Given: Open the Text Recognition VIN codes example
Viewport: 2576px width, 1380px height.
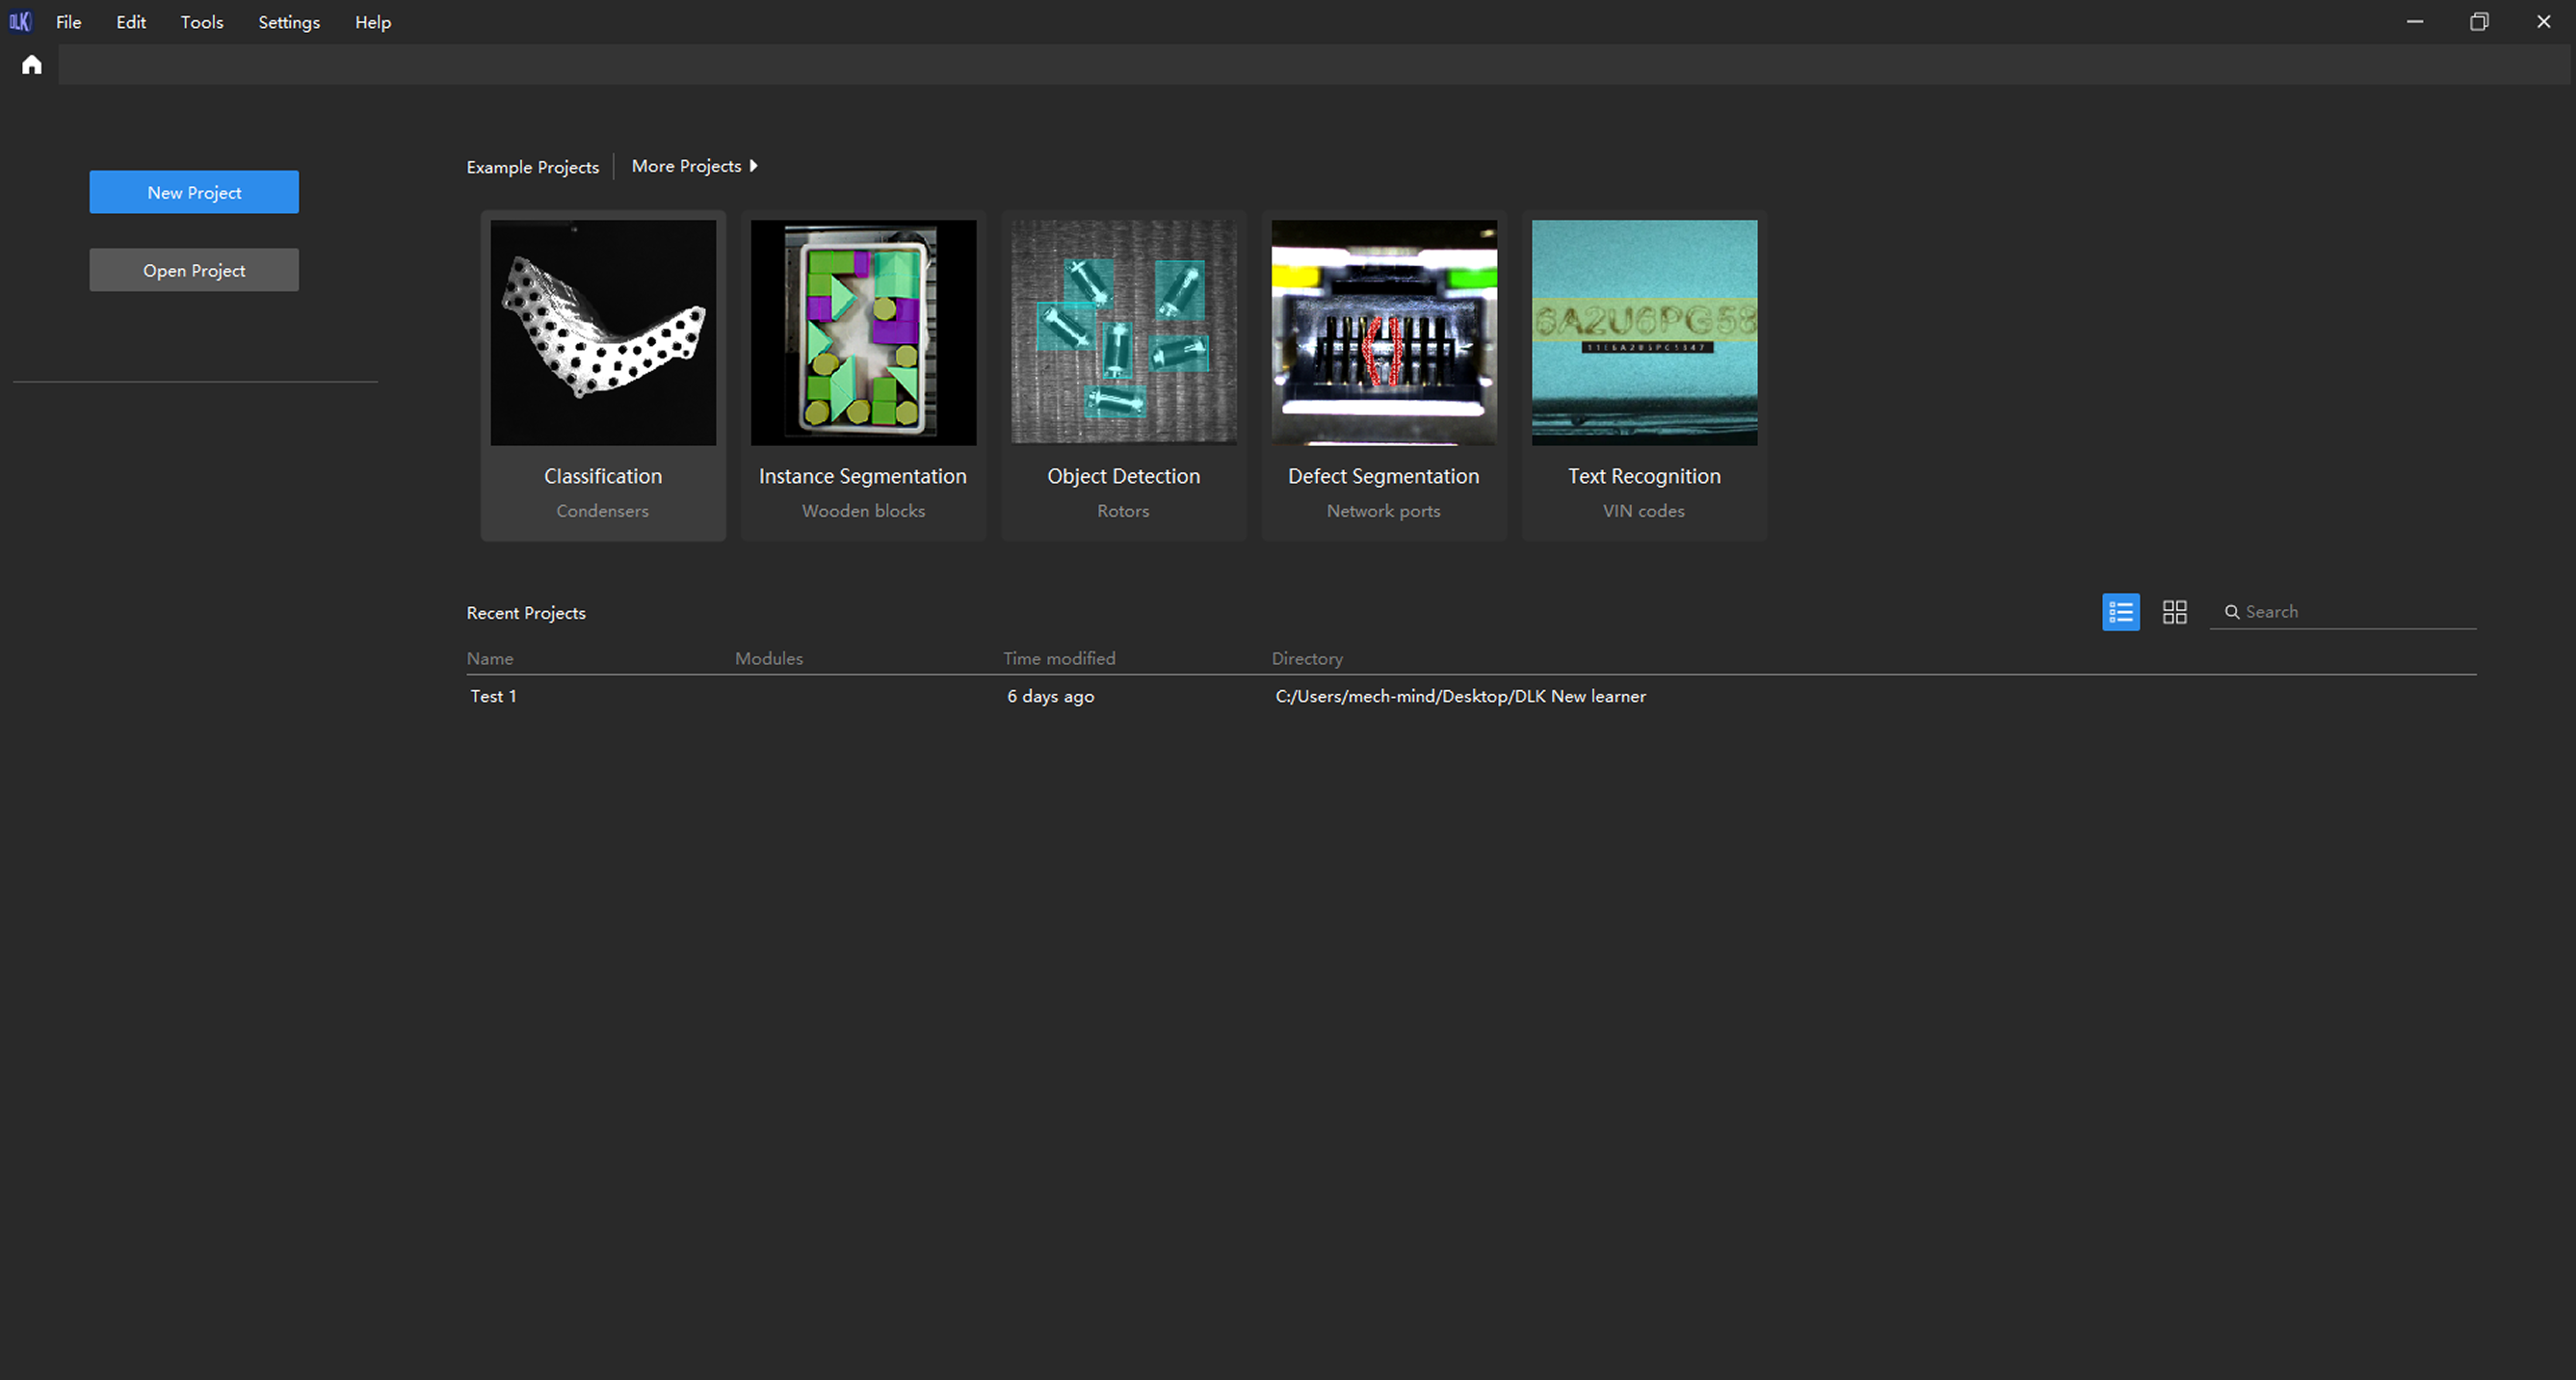Looking at the screenshot, I should coord(1644,333).
